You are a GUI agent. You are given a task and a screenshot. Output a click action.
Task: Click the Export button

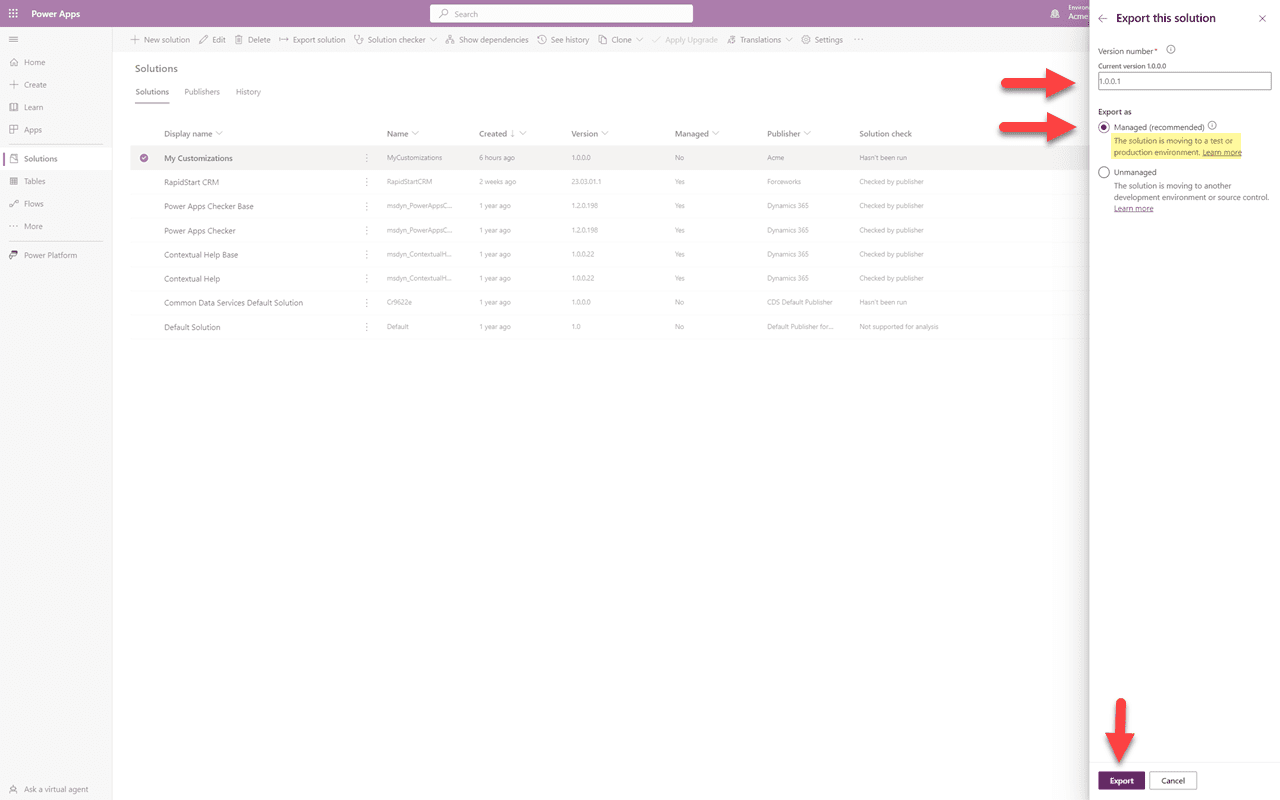pos(1121,780)
